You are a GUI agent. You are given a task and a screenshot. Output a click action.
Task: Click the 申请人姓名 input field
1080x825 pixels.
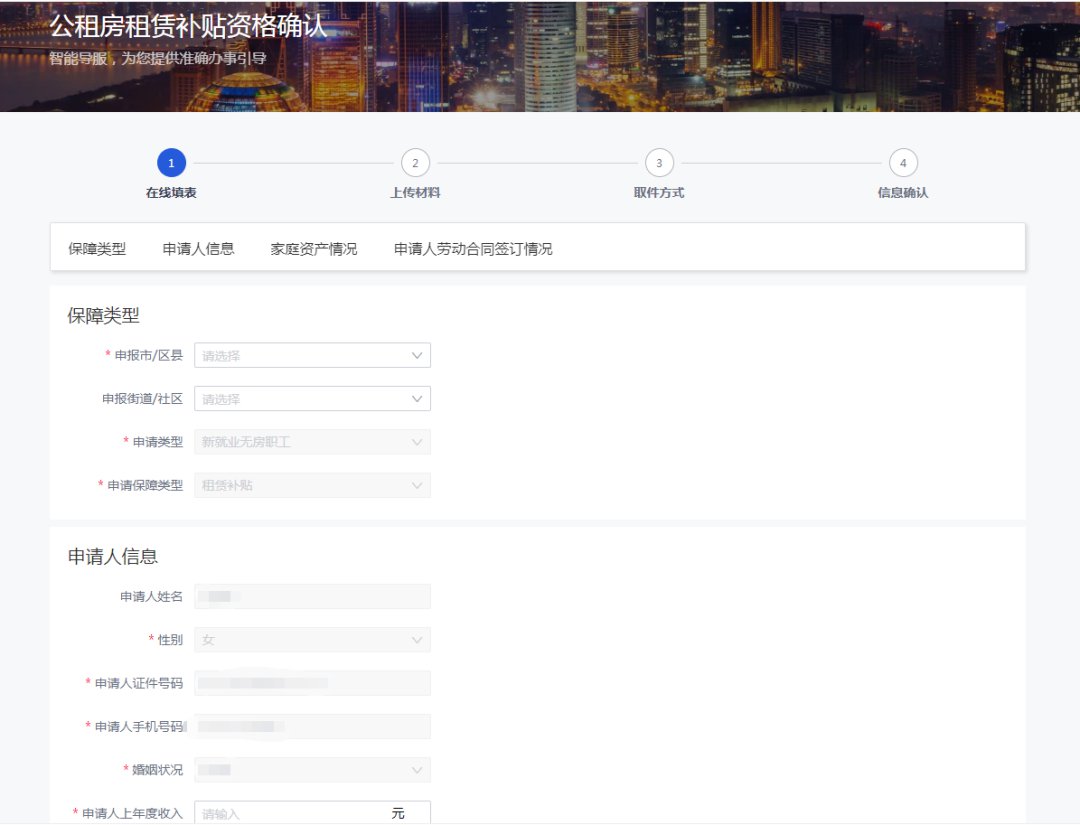tap(312, 597)
